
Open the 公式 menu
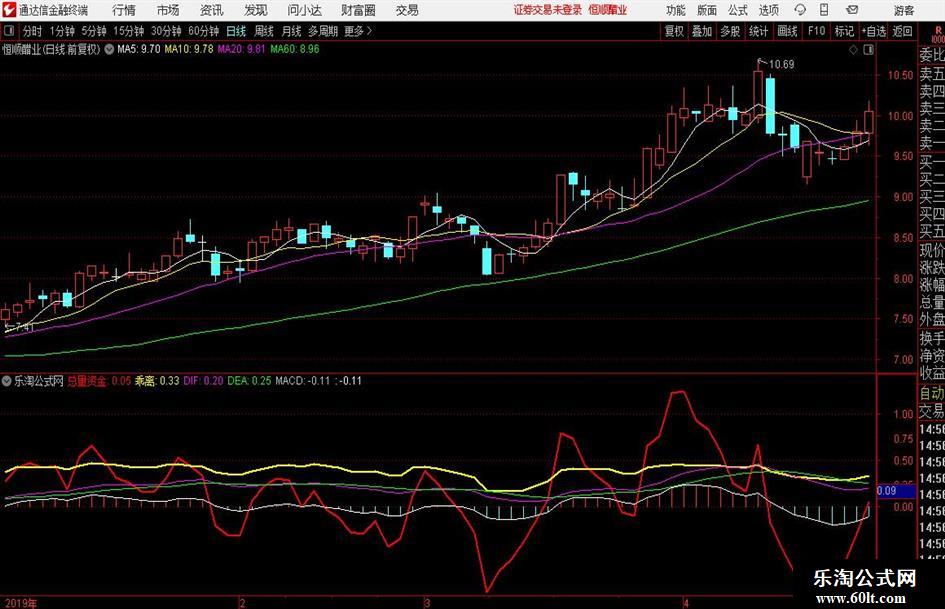(x=738, y=10)
